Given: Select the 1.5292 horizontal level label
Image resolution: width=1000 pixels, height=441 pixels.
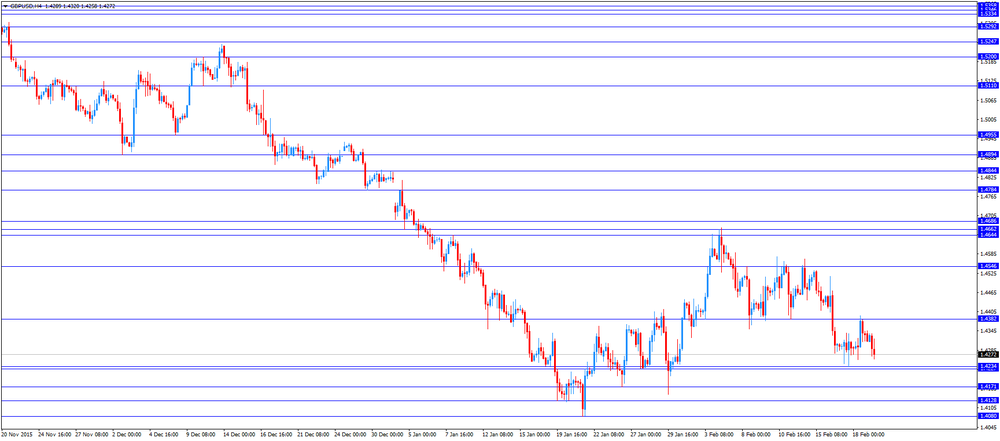Looking at the screenshot, I should (x=988, y=27).
